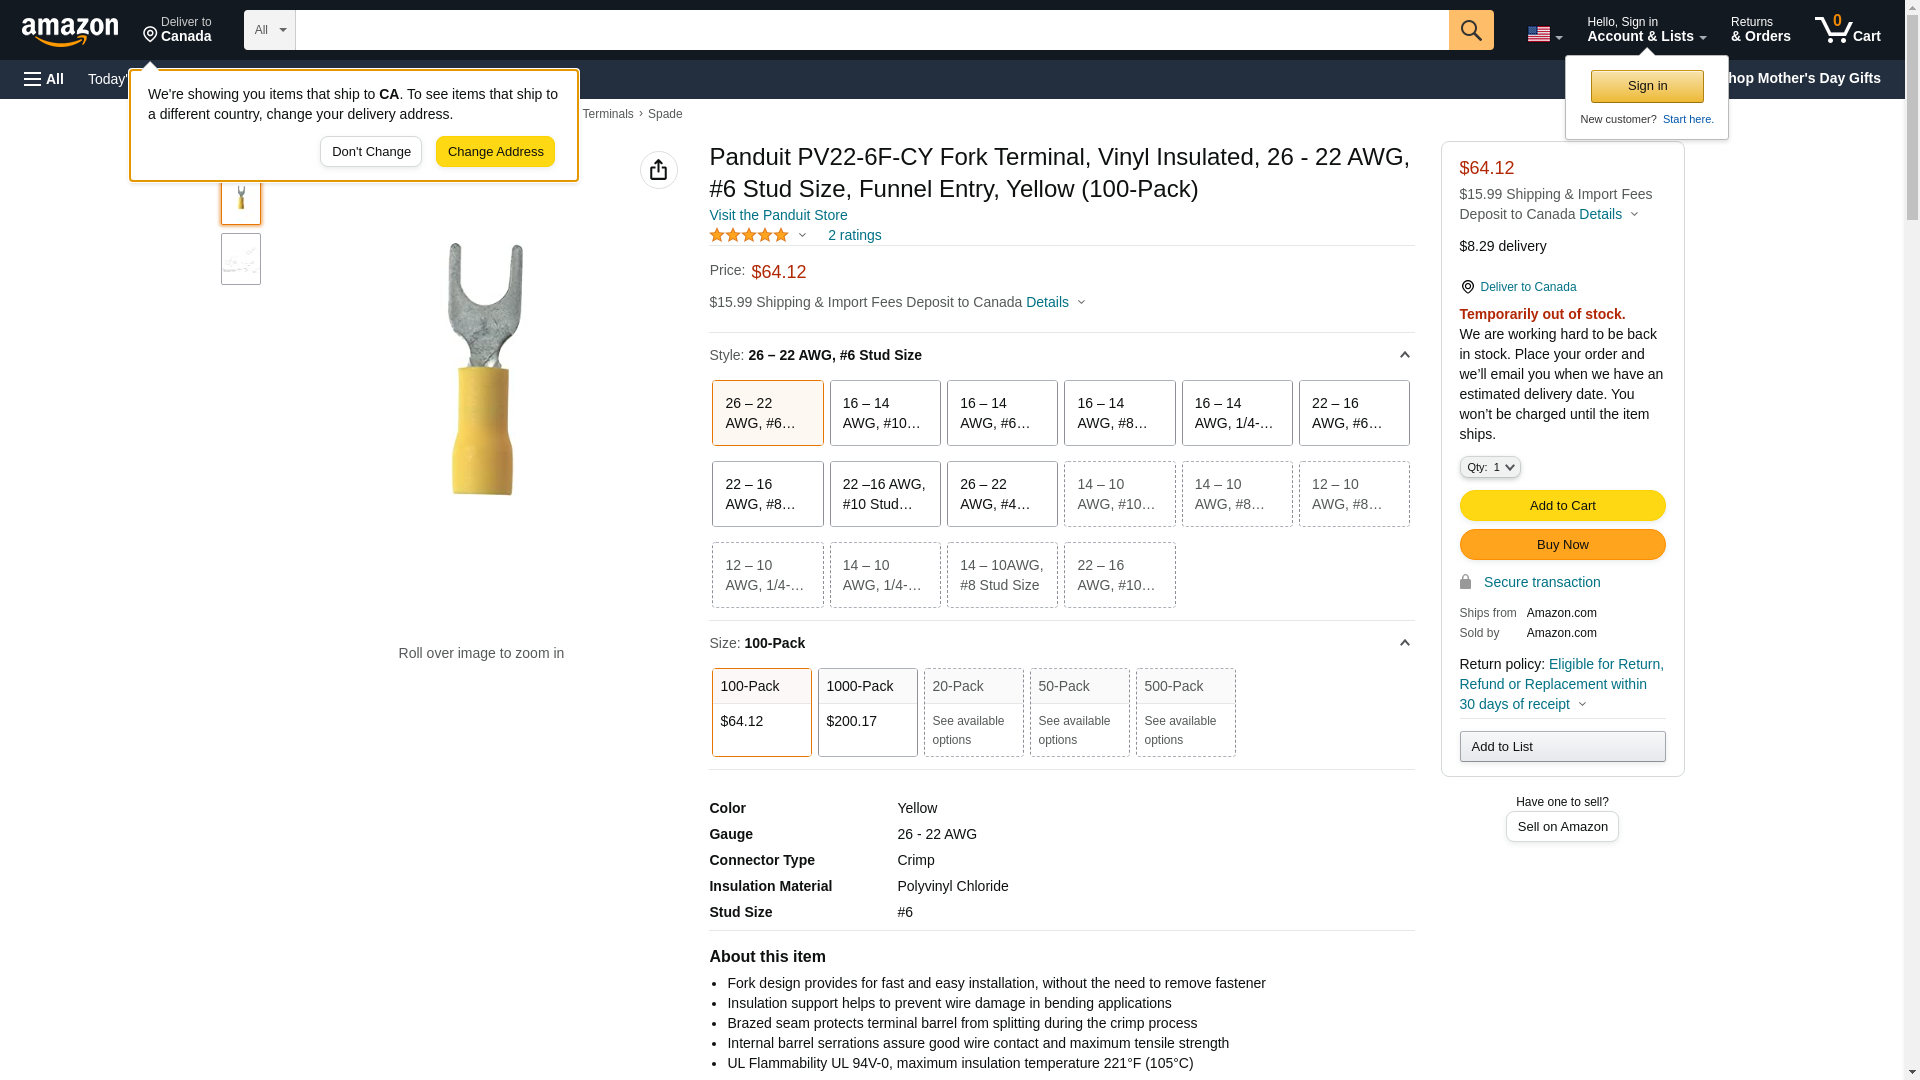Select the second product thumbnail image
This screenshot has height=1080, width=1920.
(241, 259)
